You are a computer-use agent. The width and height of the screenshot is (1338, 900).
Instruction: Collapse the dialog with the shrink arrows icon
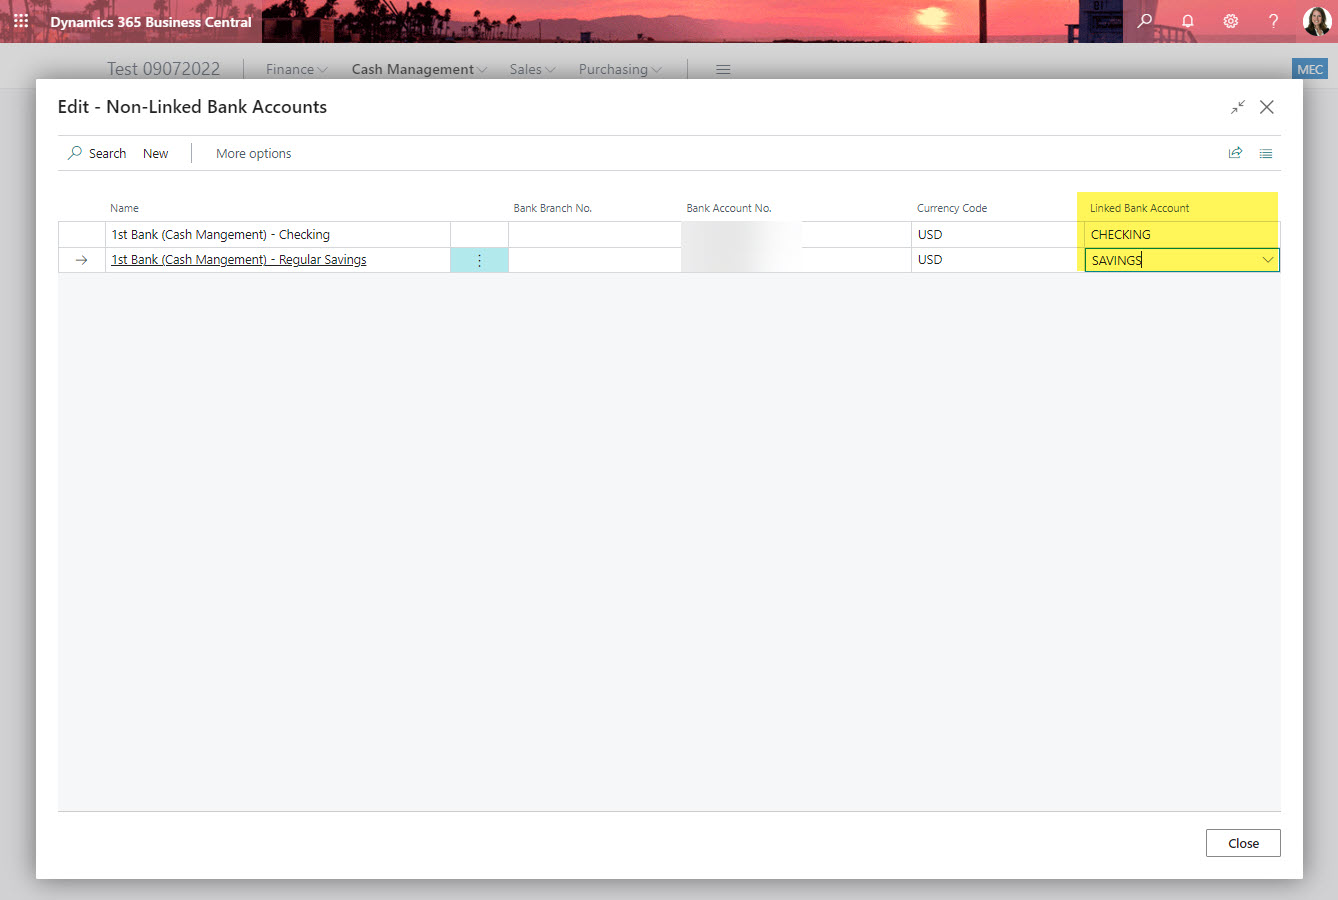click(1238, 107)
